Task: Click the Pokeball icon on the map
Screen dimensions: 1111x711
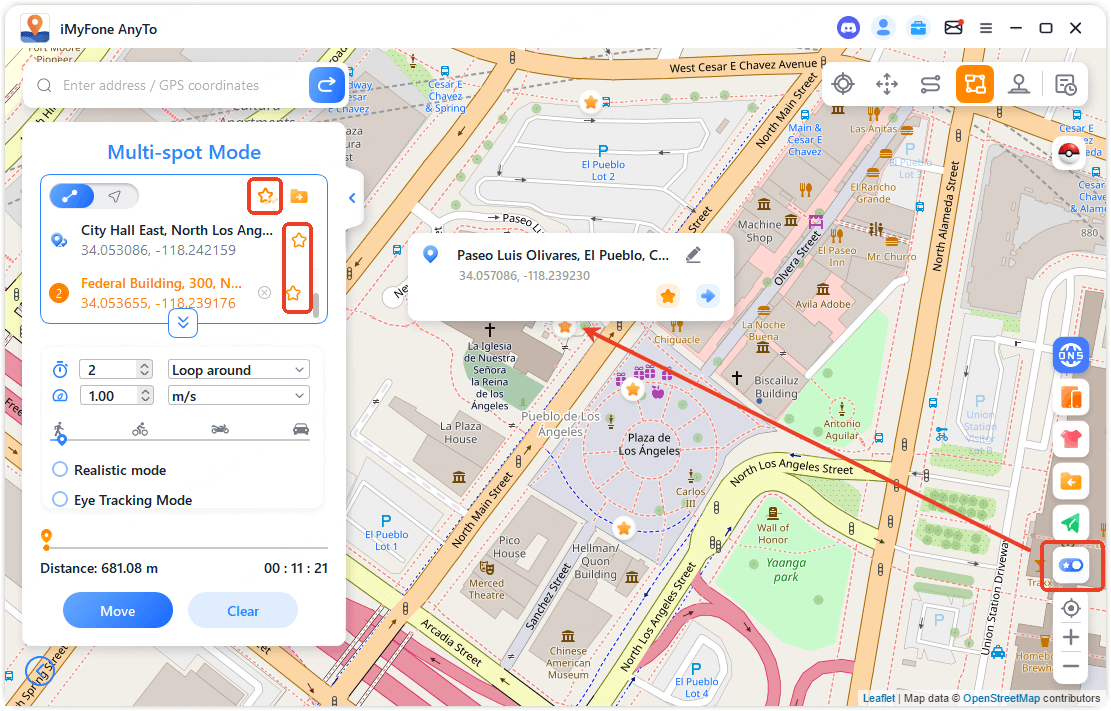Action: click(1070, 153)
